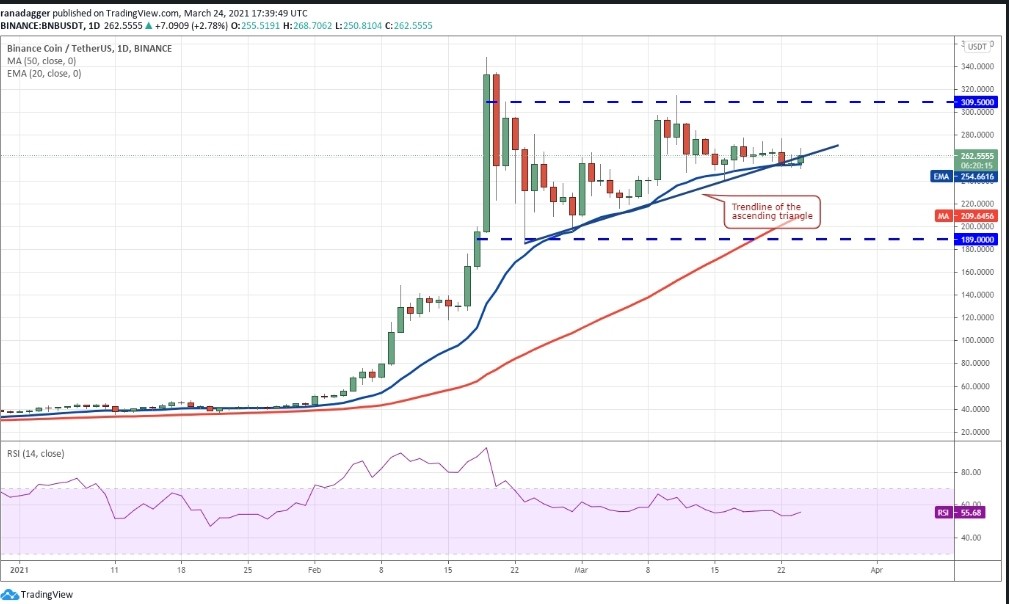Click the 320.0000 price axis label

point(977,89)
